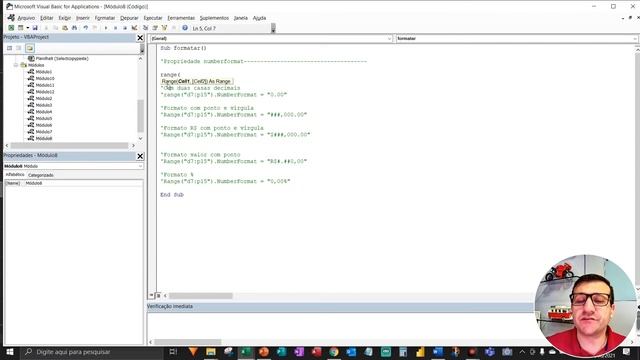The width and height of the screenshot is (640, 360).
Task: Open the Janela menu
Action: point(240,18)
